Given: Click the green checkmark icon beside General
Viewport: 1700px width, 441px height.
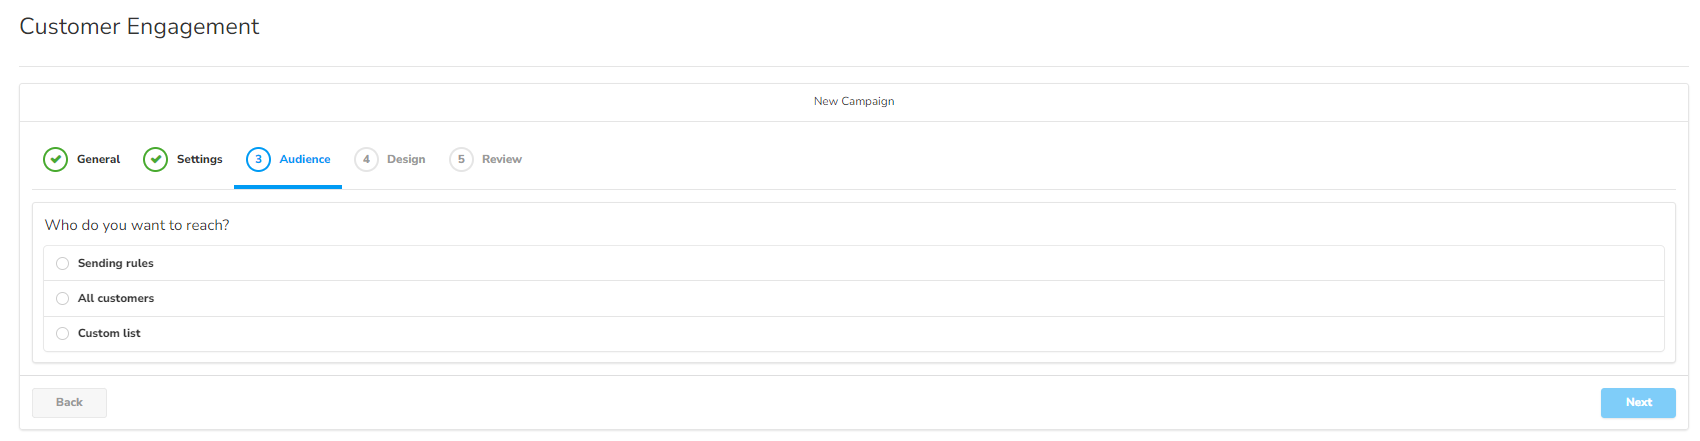Looking at the screenshot, I should [56, 159].
